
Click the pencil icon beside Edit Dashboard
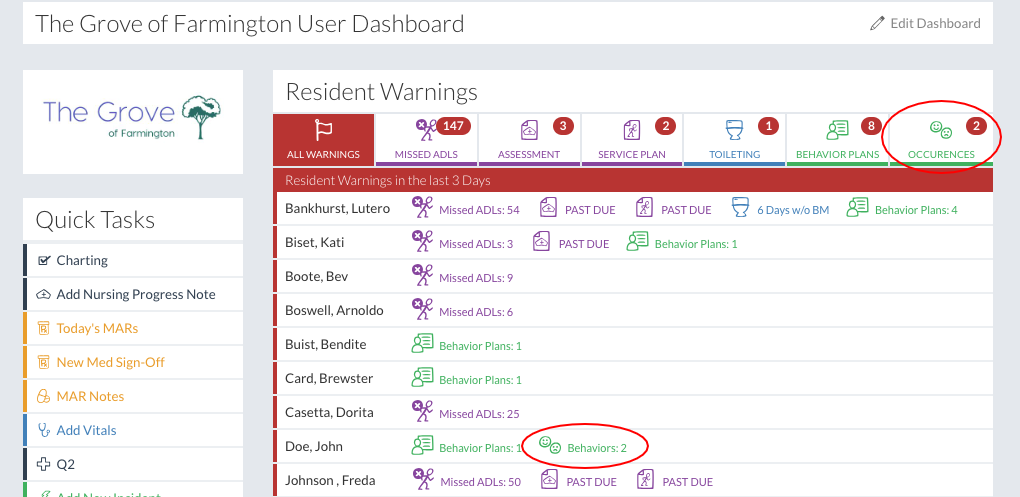tap(877, 23)
